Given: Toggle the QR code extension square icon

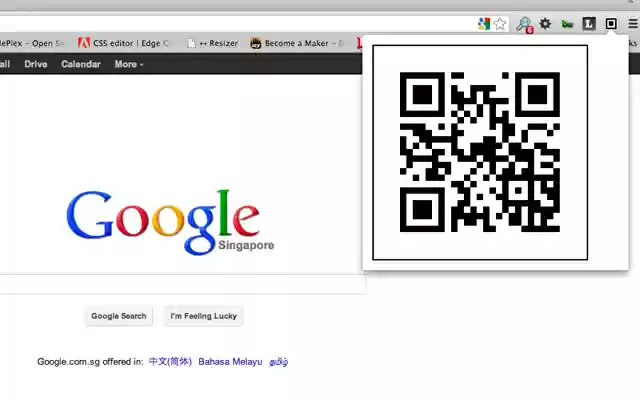Looking at the screenshot, I should (x=611, y=24).
